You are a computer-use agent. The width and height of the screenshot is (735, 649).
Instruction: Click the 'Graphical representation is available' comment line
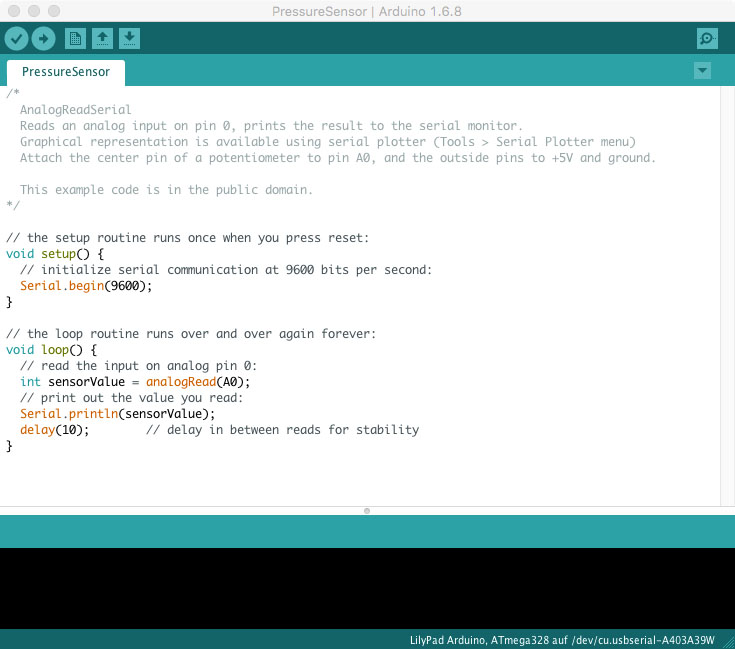[328, 142]
